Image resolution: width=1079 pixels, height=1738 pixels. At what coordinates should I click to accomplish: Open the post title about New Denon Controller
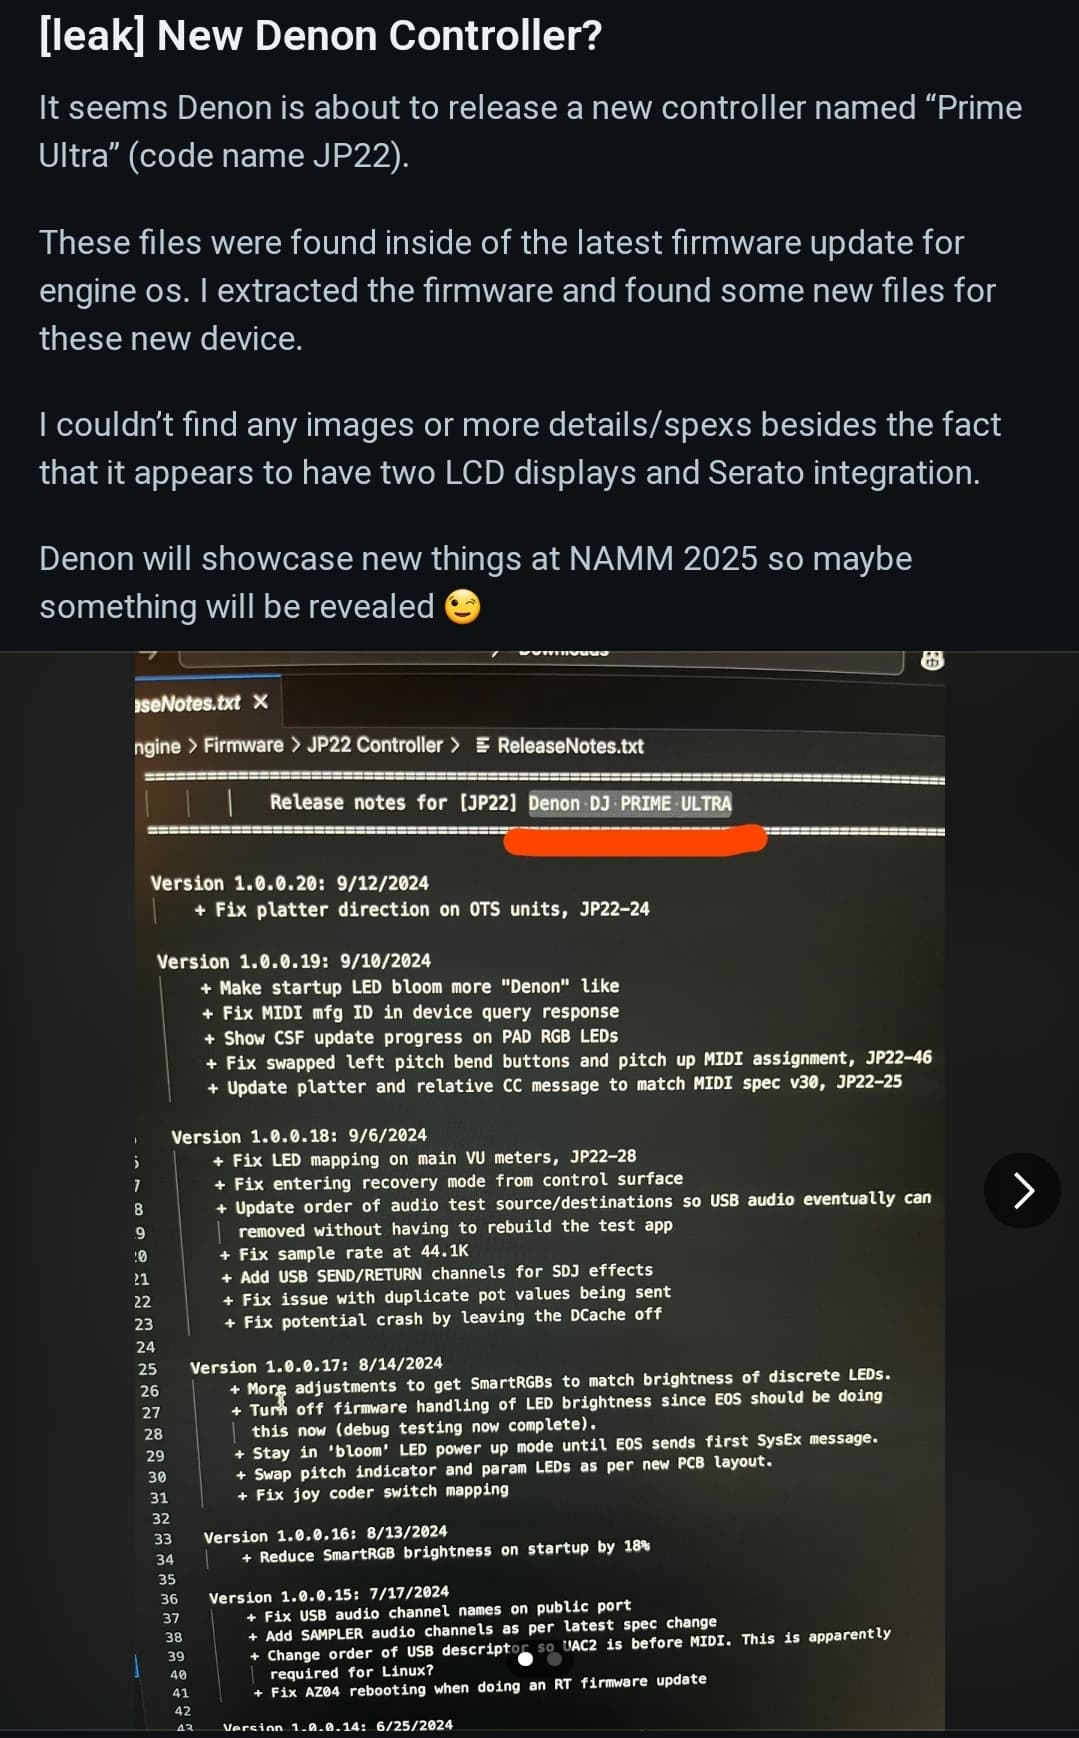pos(320,36)
